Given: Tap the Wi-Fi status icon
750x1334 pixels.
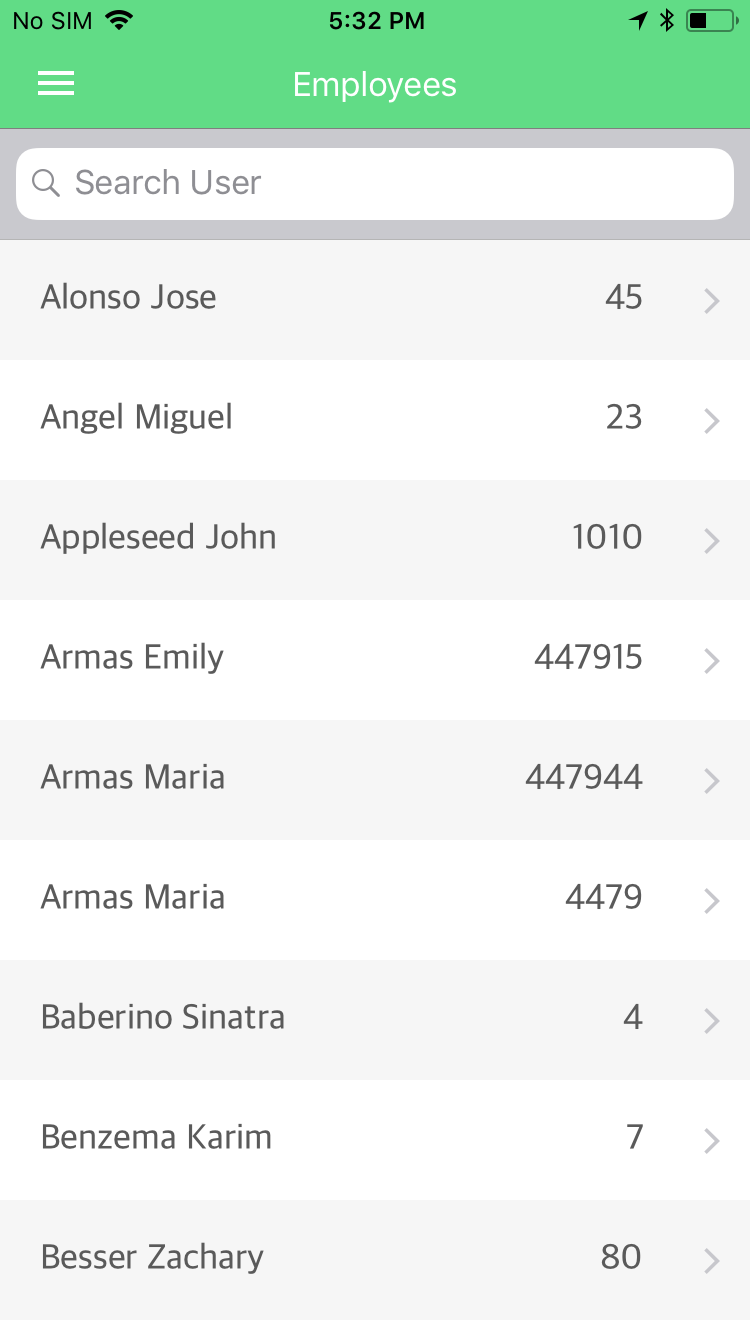Looking at the screenshot, I should point(120,21).
